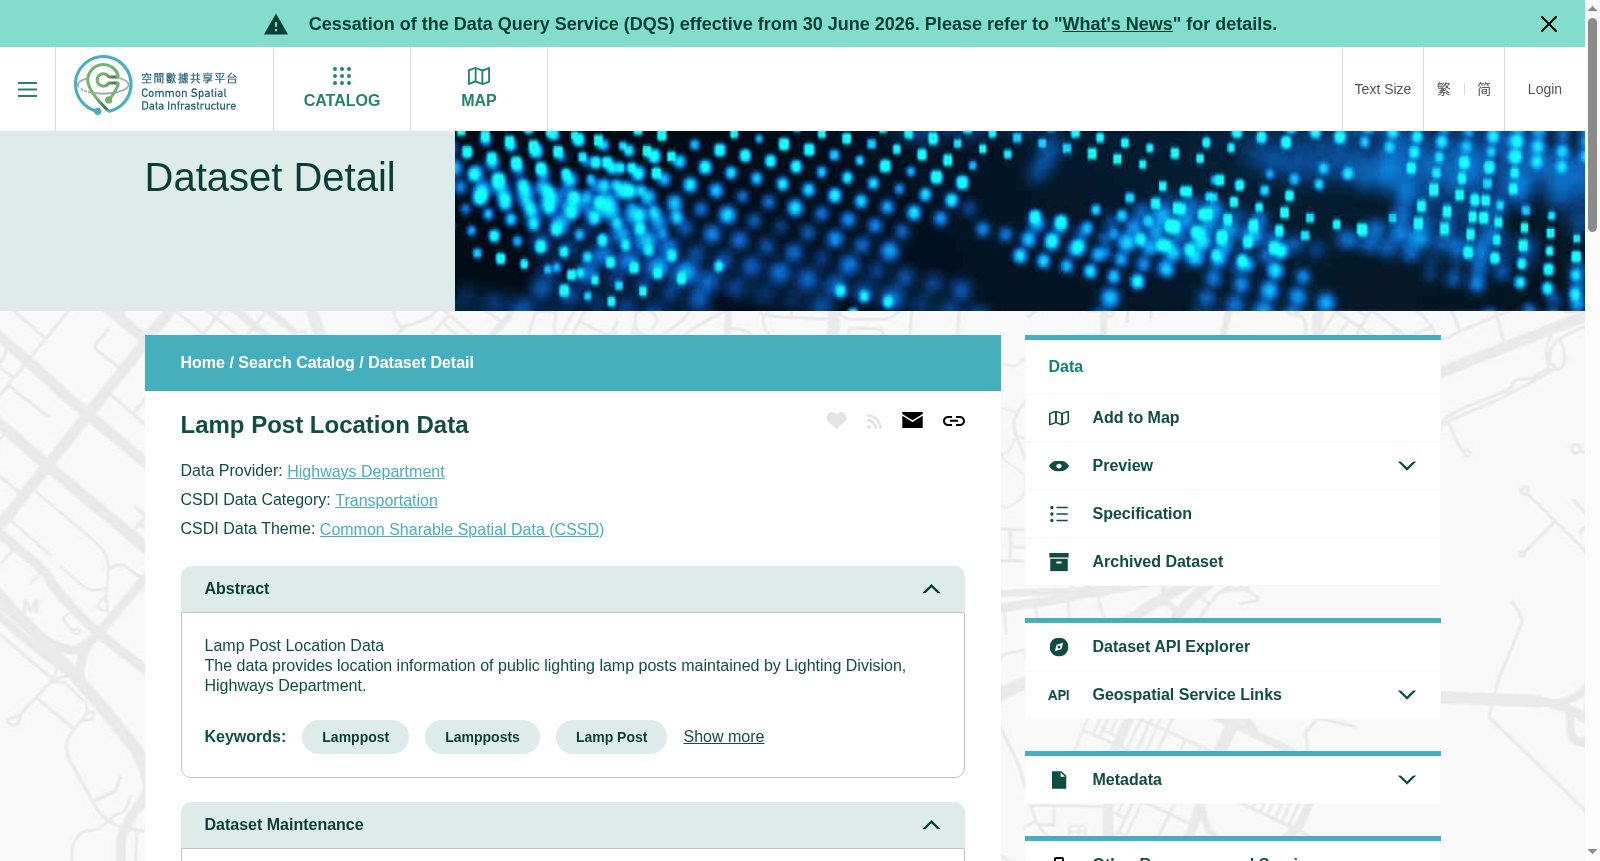Switch to Simplified Chinese (简)
The height and width of the screenshot is (861, 1600).
pyautogui.click(x=1484, y=89)
